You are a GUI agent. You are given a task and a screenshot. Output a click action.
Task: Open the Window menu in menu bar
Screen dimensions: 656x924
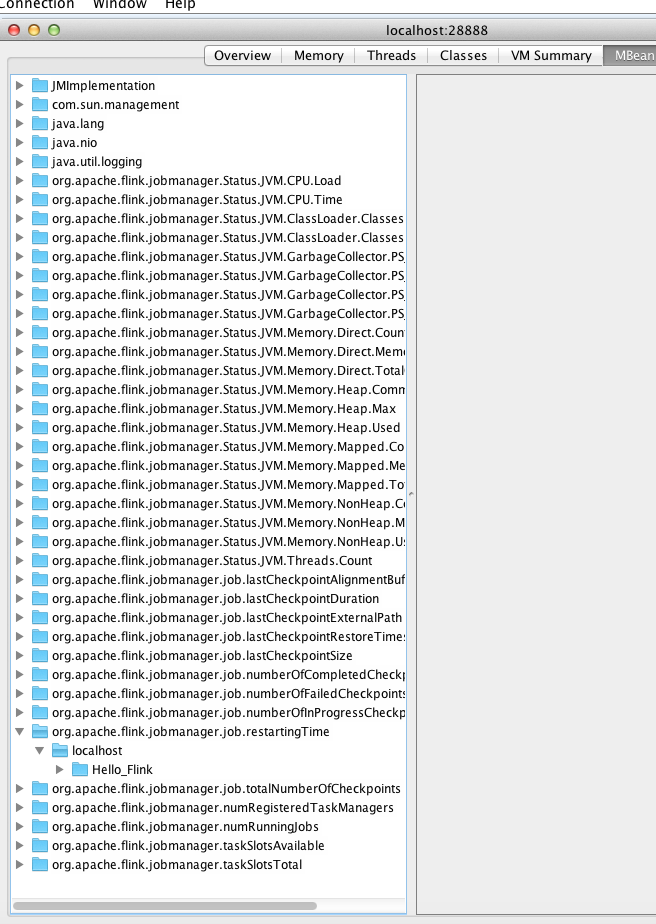[x=119, y=5]
